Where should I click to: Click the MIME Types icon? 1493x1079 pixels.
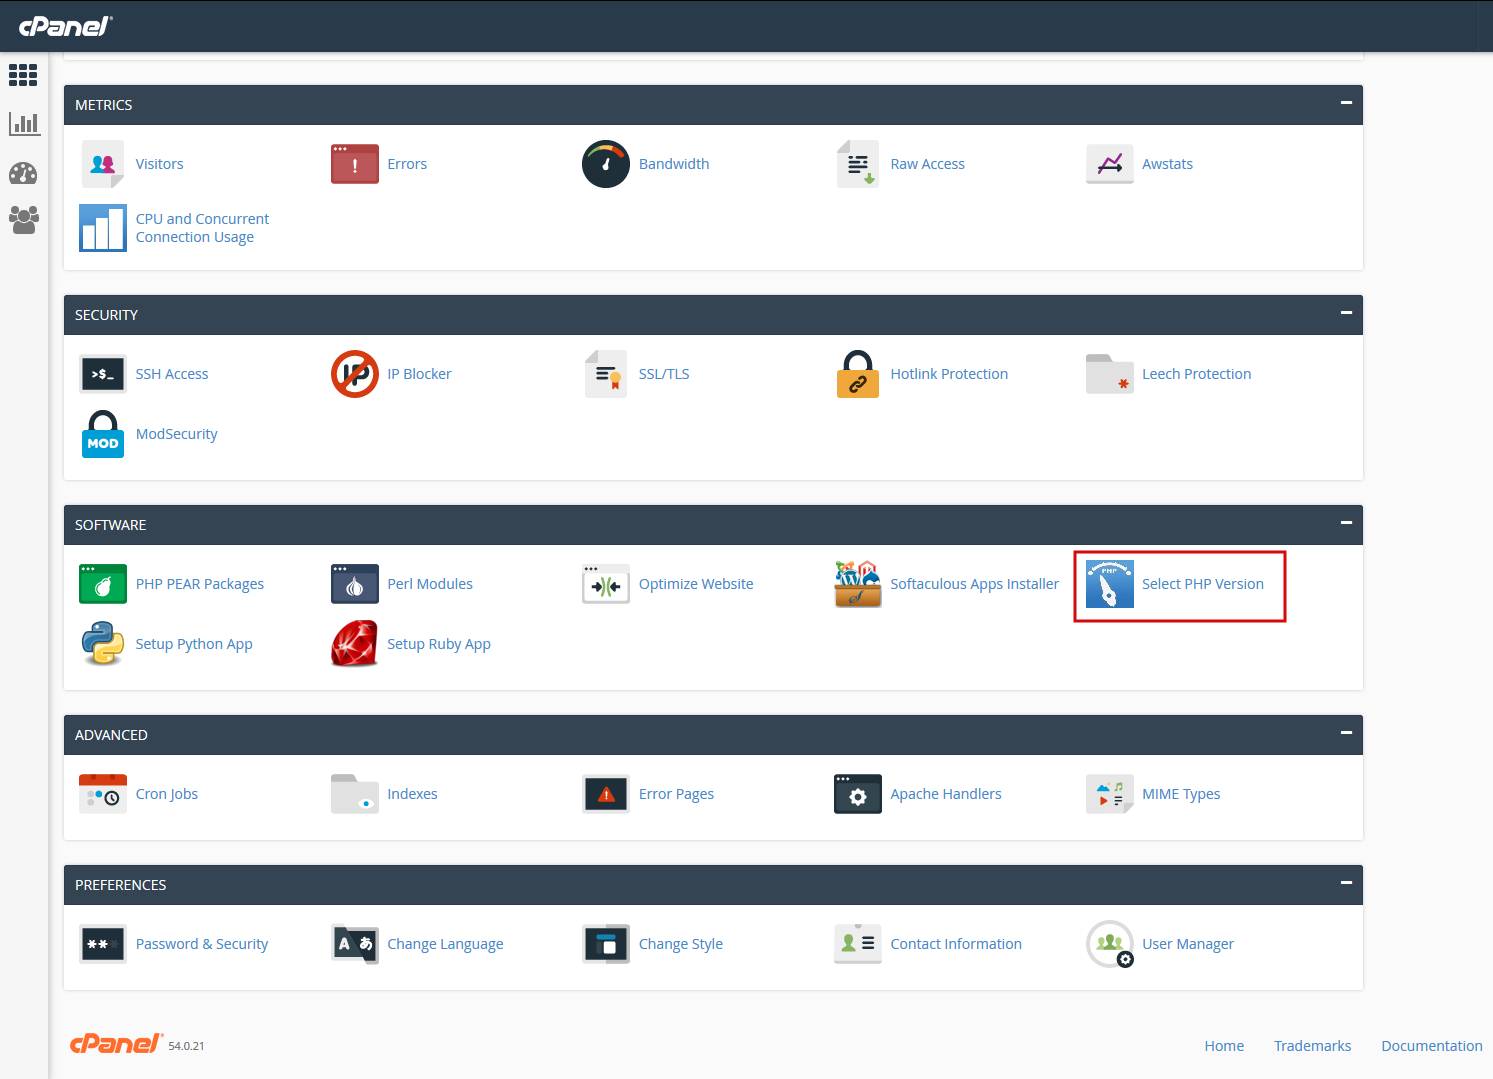[1110, 794]
